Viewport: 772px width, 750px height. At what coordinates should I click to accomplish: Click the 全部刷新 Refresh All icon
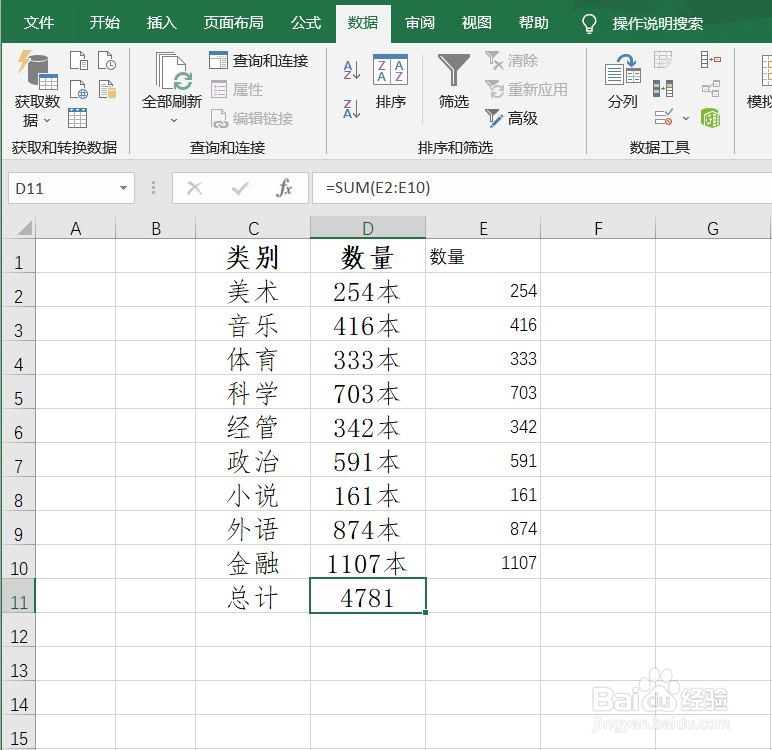pos(172,71)
